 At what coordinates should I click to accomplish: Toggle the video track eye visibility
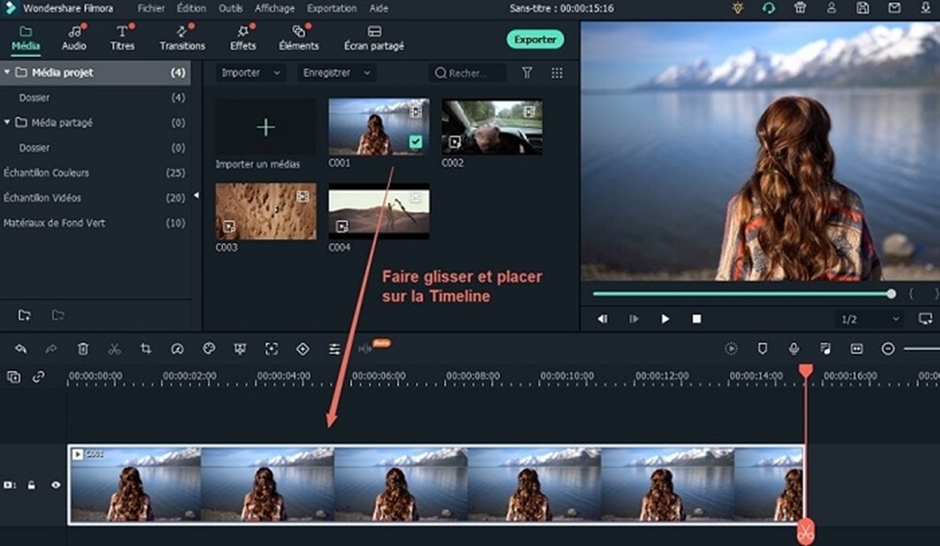click(56, 485)
